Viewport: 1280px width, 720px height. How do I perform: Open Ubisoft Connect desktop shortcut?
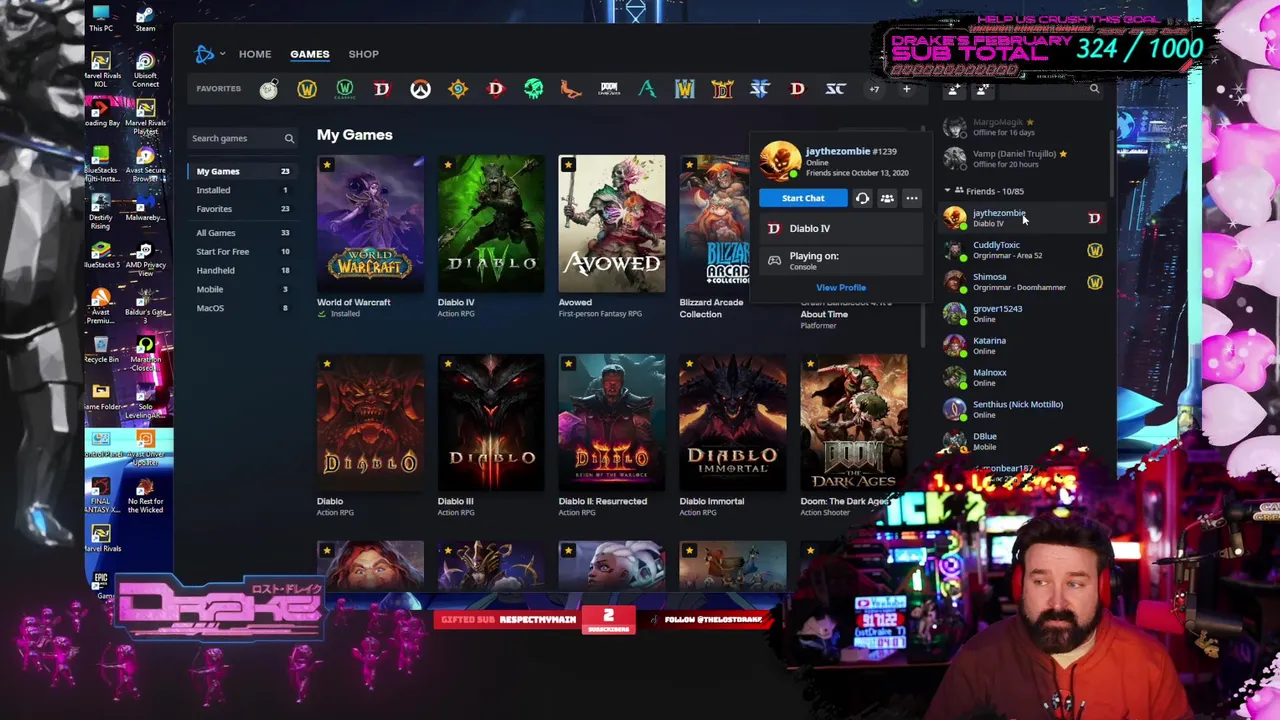pos(145,70)
